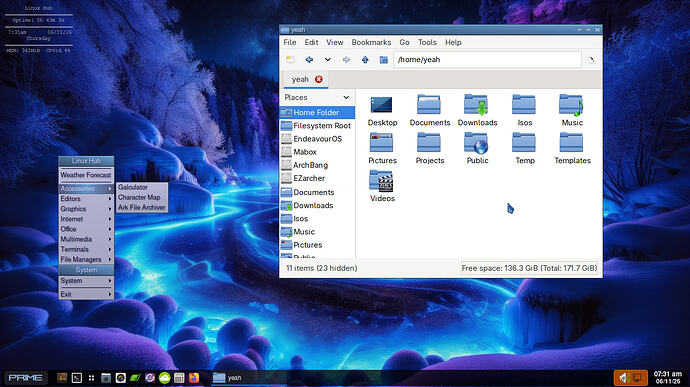The width and height of the screenshot is (690, 387).
Task: Launch the terminal from the taskbar
Action: 77,378
